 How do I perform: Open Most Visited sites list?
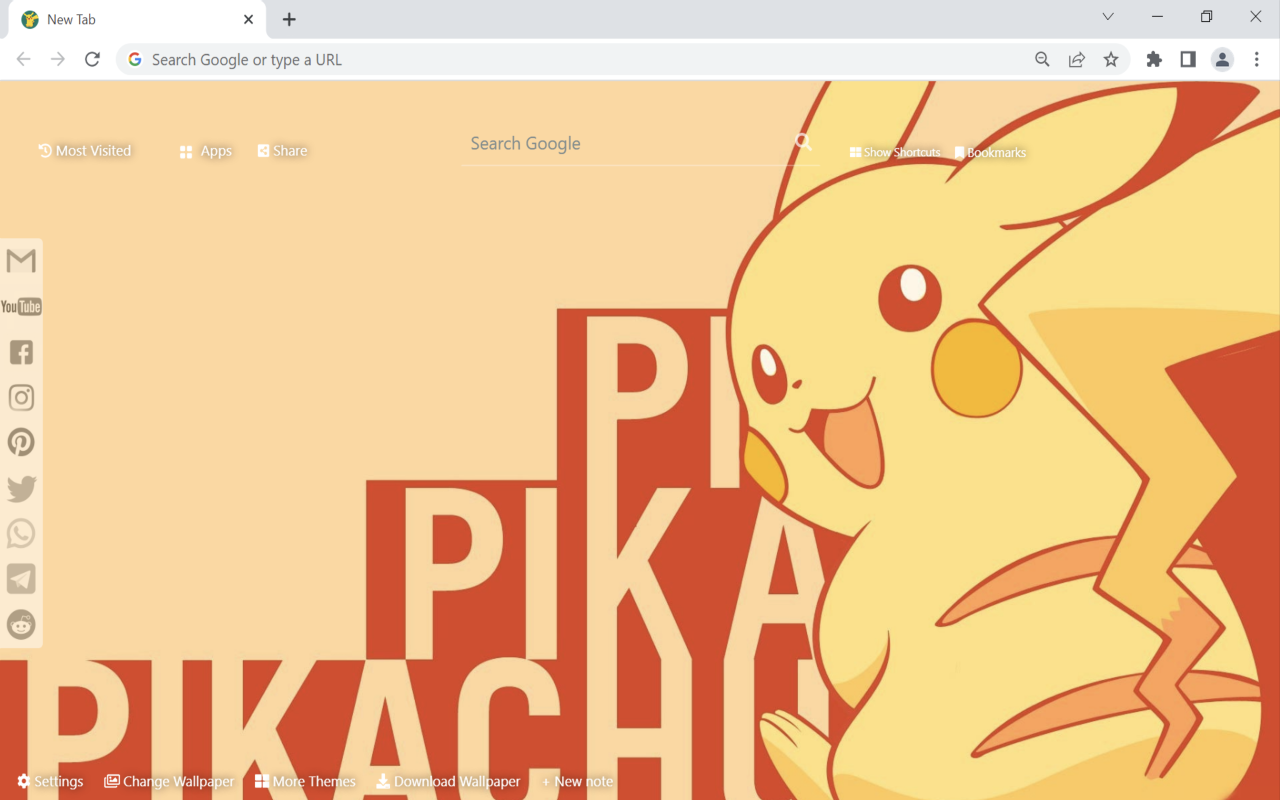[85, 151]
